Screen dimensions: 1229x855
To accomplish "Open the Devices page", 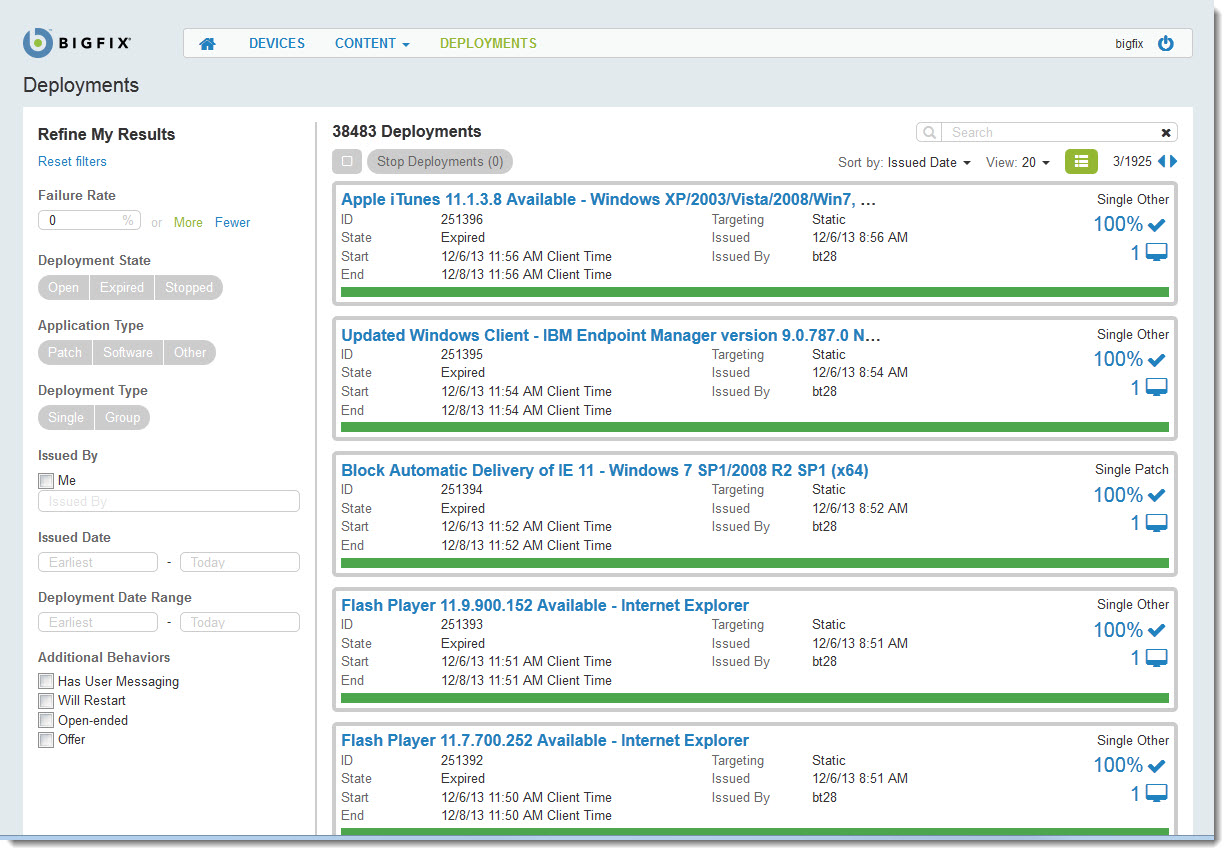I will 277,44.
